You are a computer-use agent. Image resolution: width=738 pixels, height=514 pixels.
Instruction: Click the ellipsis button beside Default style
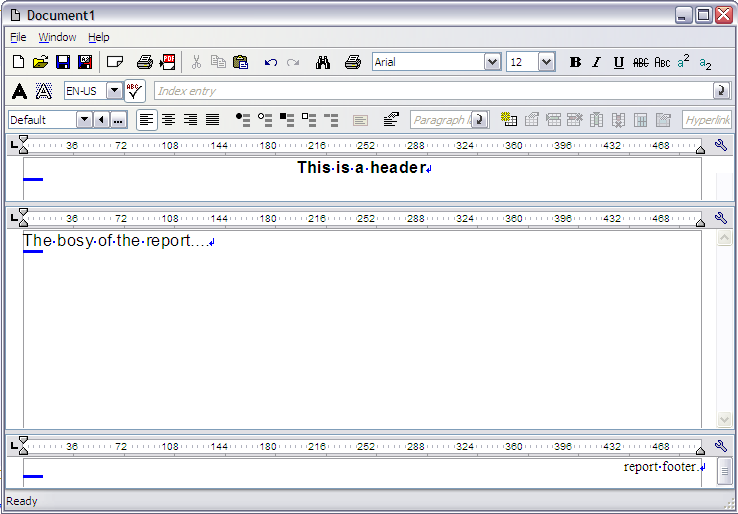click(119, 120)
